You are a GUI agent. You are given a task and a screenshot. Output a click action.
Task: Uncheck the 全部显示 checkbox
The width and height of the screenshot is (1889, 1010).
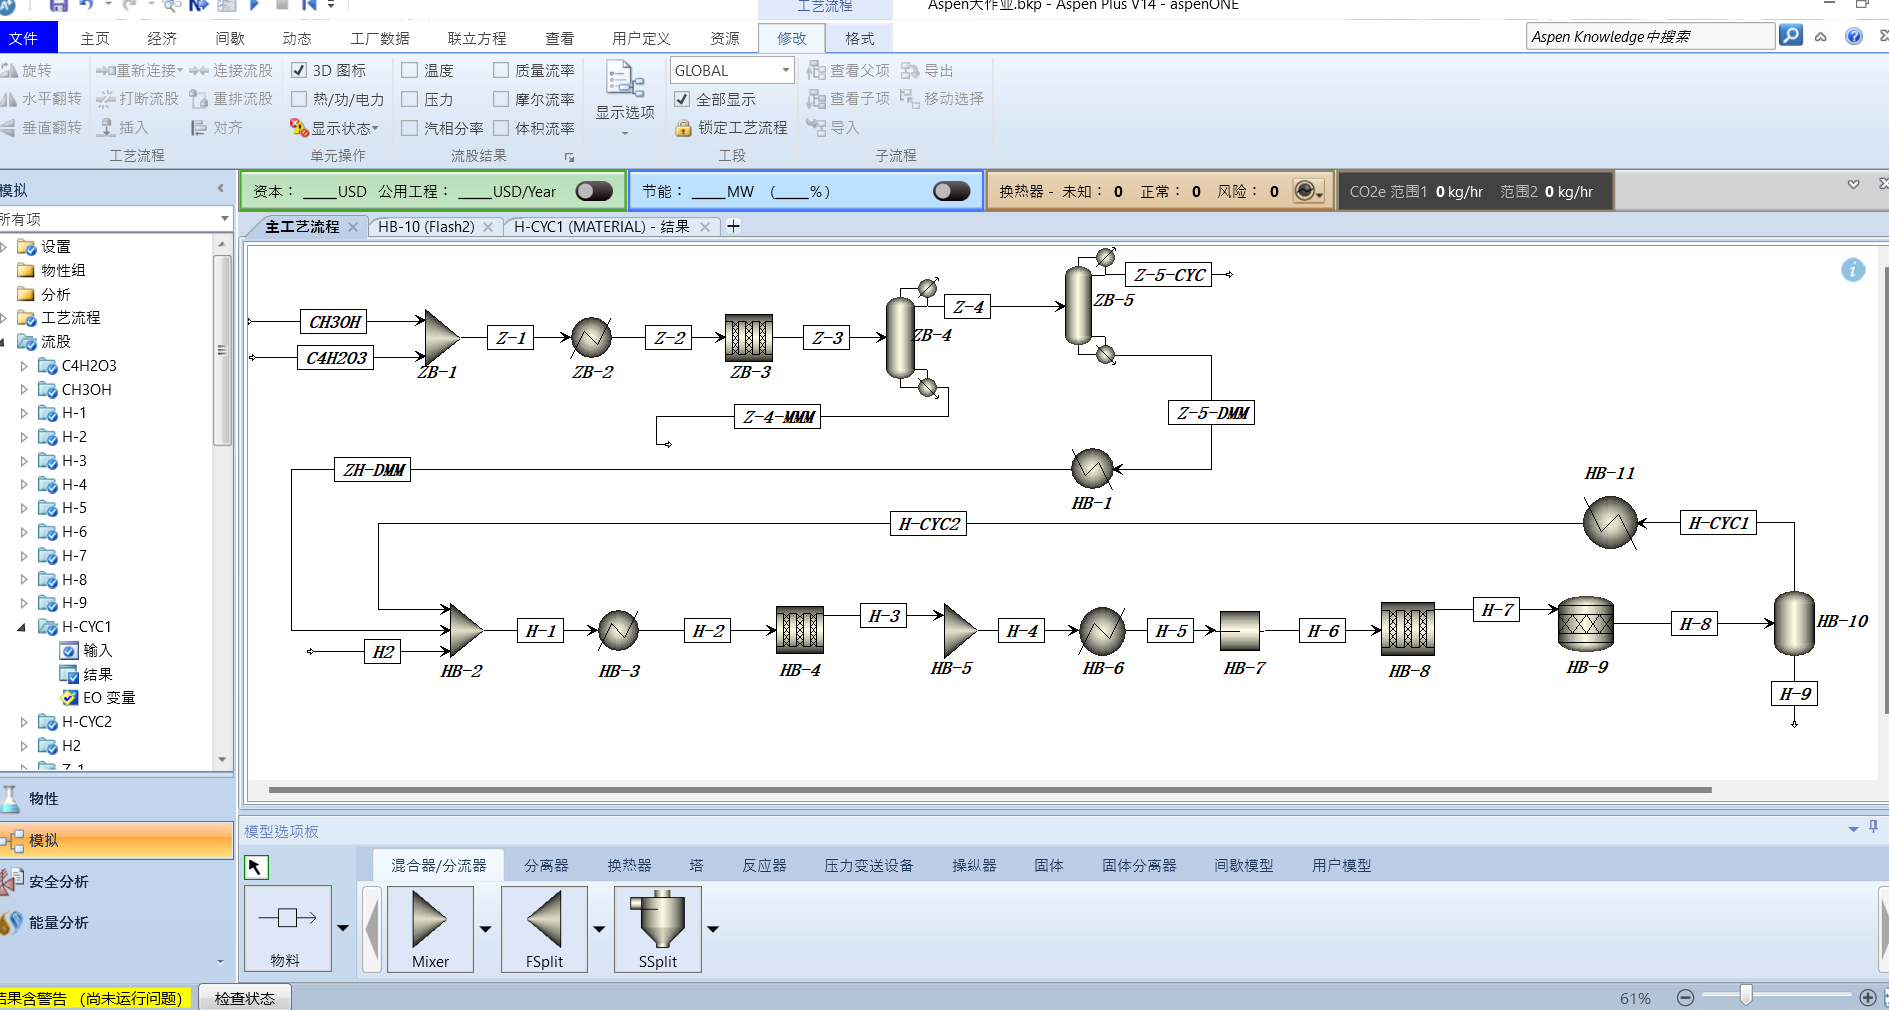tap(682, 99)
